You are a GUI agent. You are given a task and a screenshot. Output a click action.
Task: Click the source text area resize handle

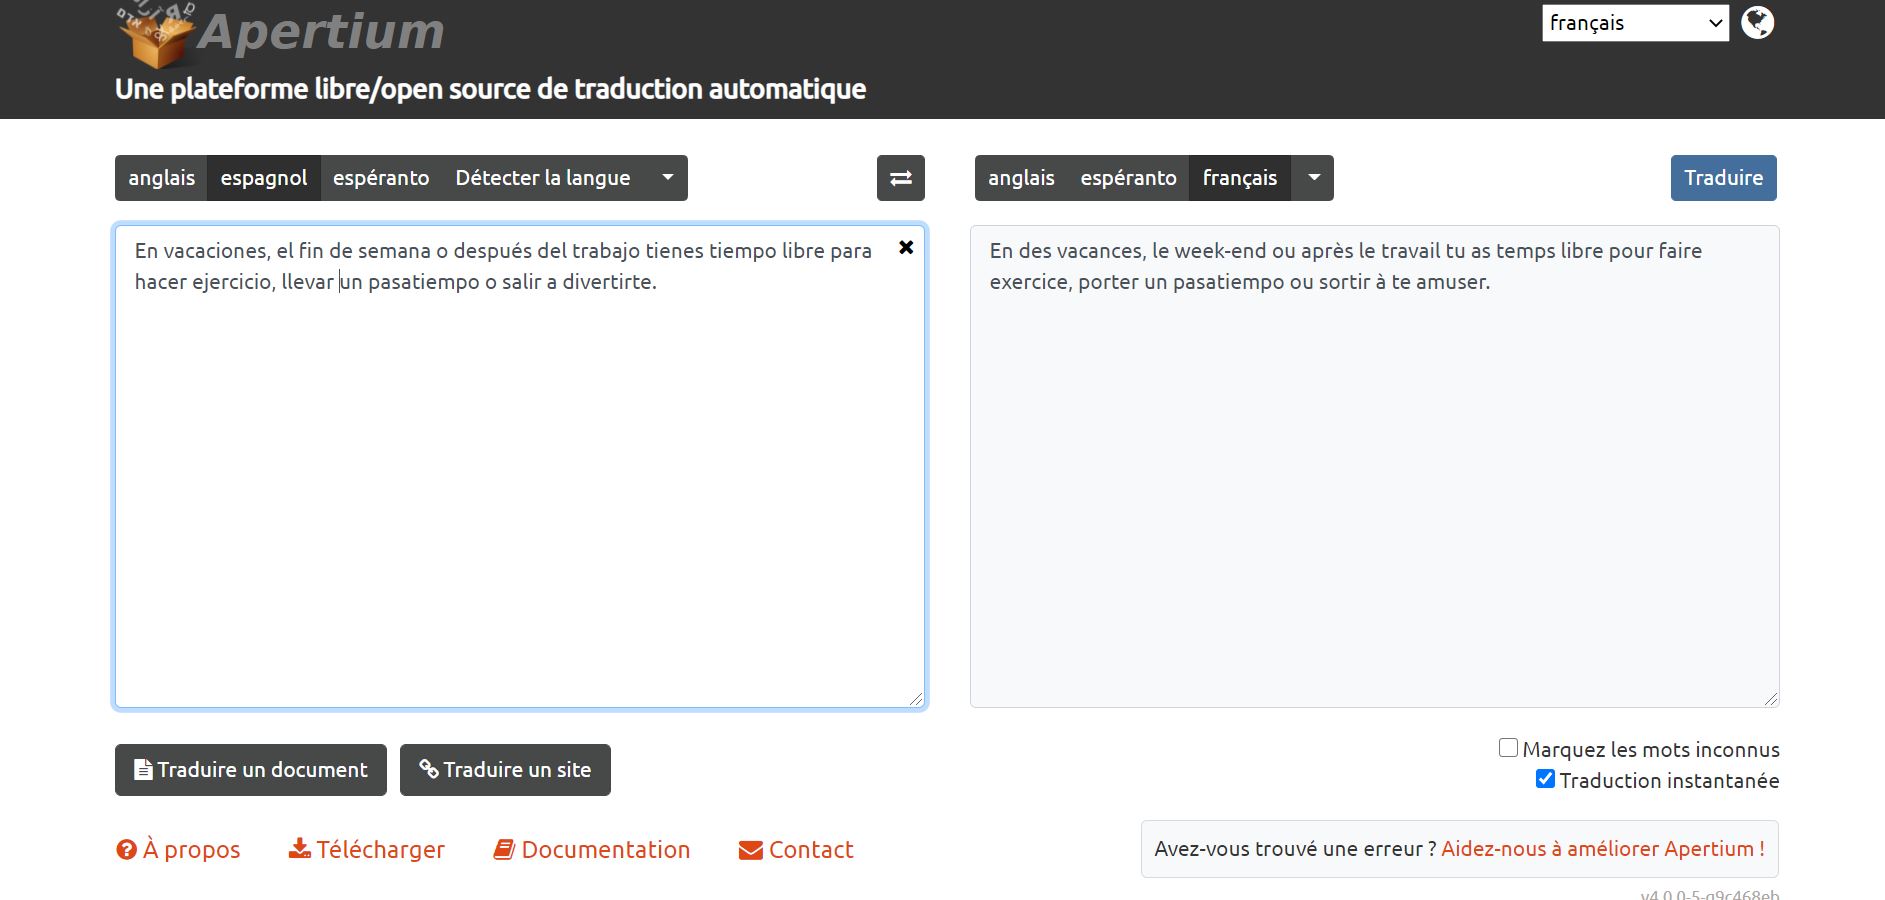click(x=916, y=699)
